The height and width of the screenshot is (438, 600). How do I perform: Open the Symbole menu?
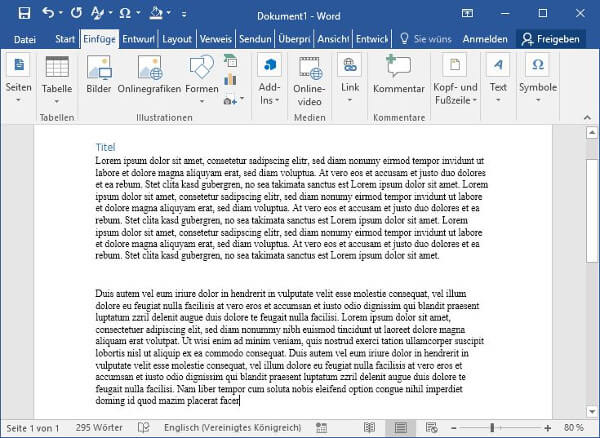pyautogui.click(x=538, y=80)
